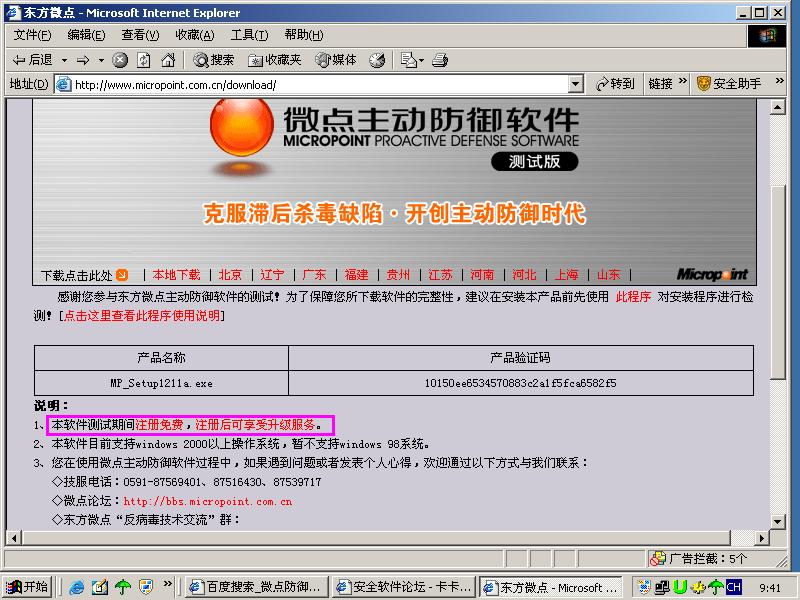Refresh the page with the Refresh icon

point(144,60)
